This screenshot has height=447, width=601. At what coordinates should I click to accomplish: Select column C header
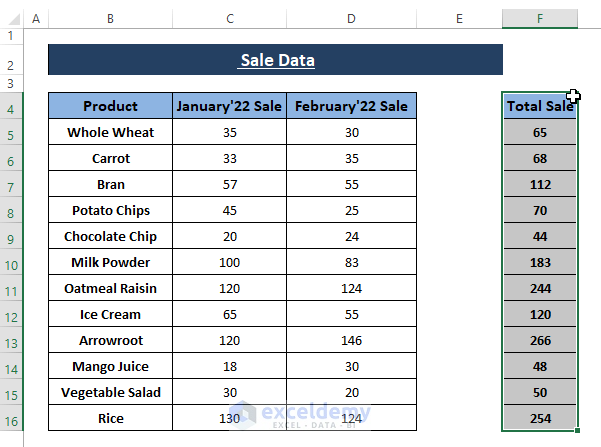(x=229, y=19)
